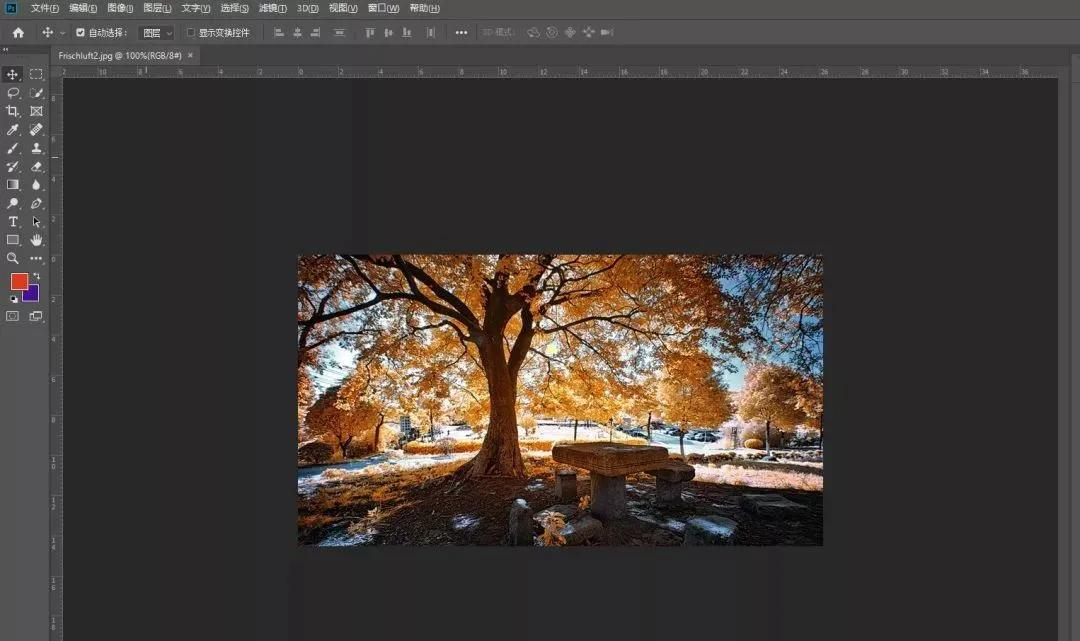This screenshot has height=641, width=1080.
Task: Select the Gradient tool
Action: click(x=13, y=185)
